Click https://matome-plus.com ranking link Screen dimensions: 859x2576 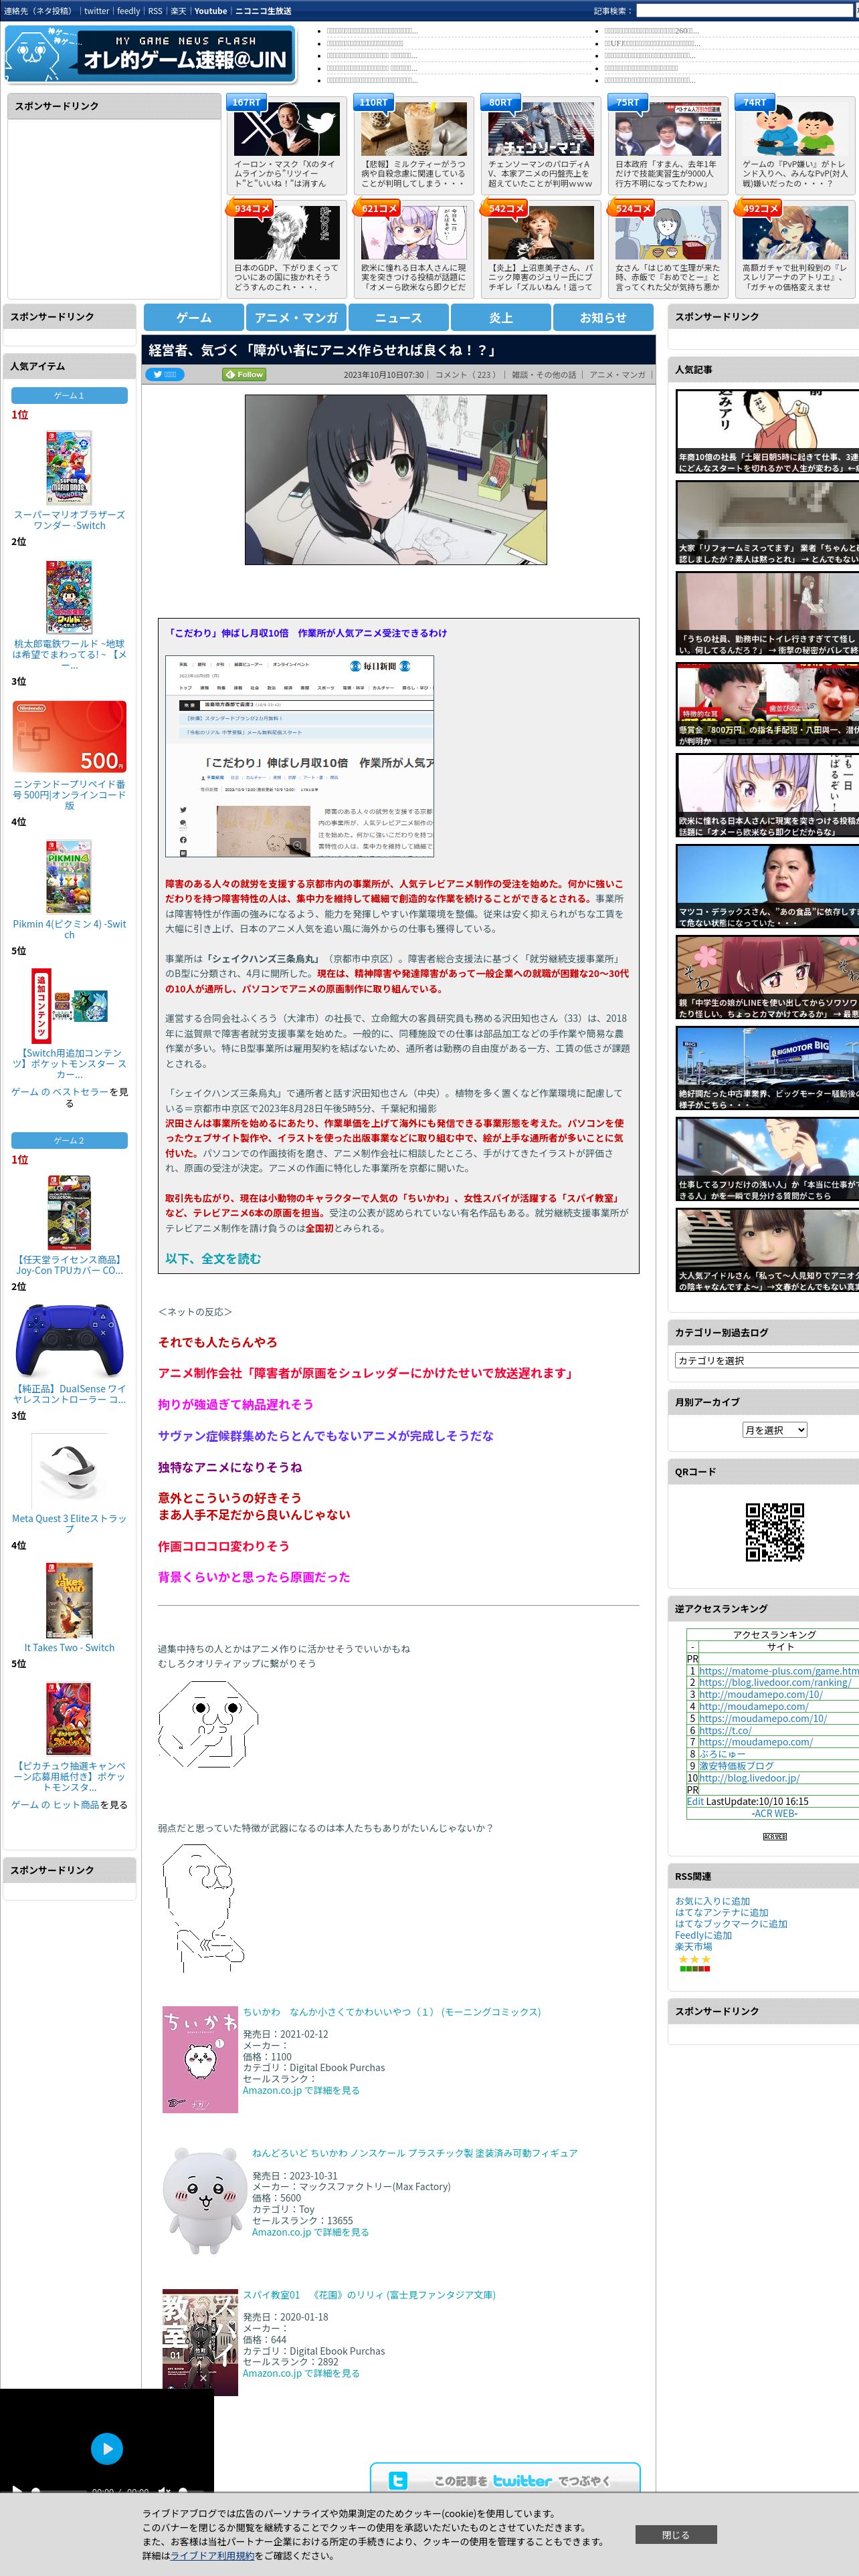click(x=778, y=1671)
